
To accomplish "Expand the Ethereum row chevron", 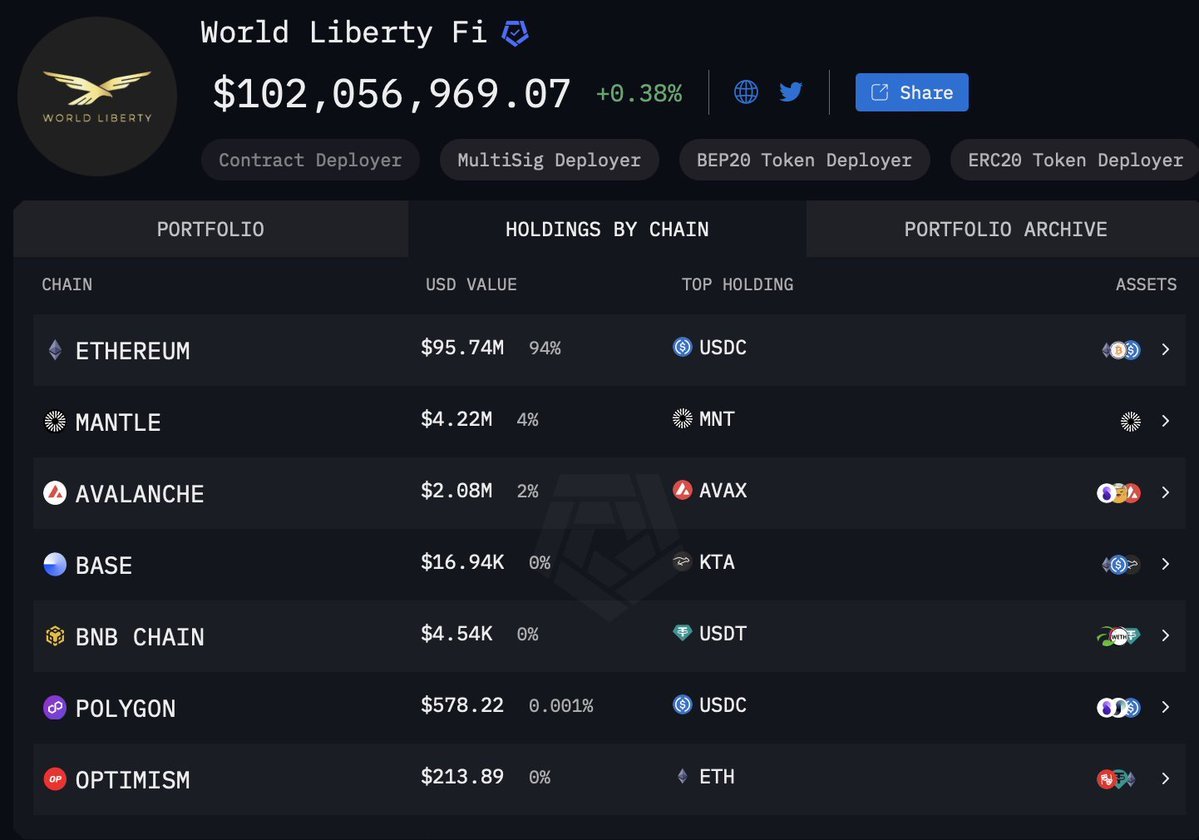I will click(x=1165, y=350).
